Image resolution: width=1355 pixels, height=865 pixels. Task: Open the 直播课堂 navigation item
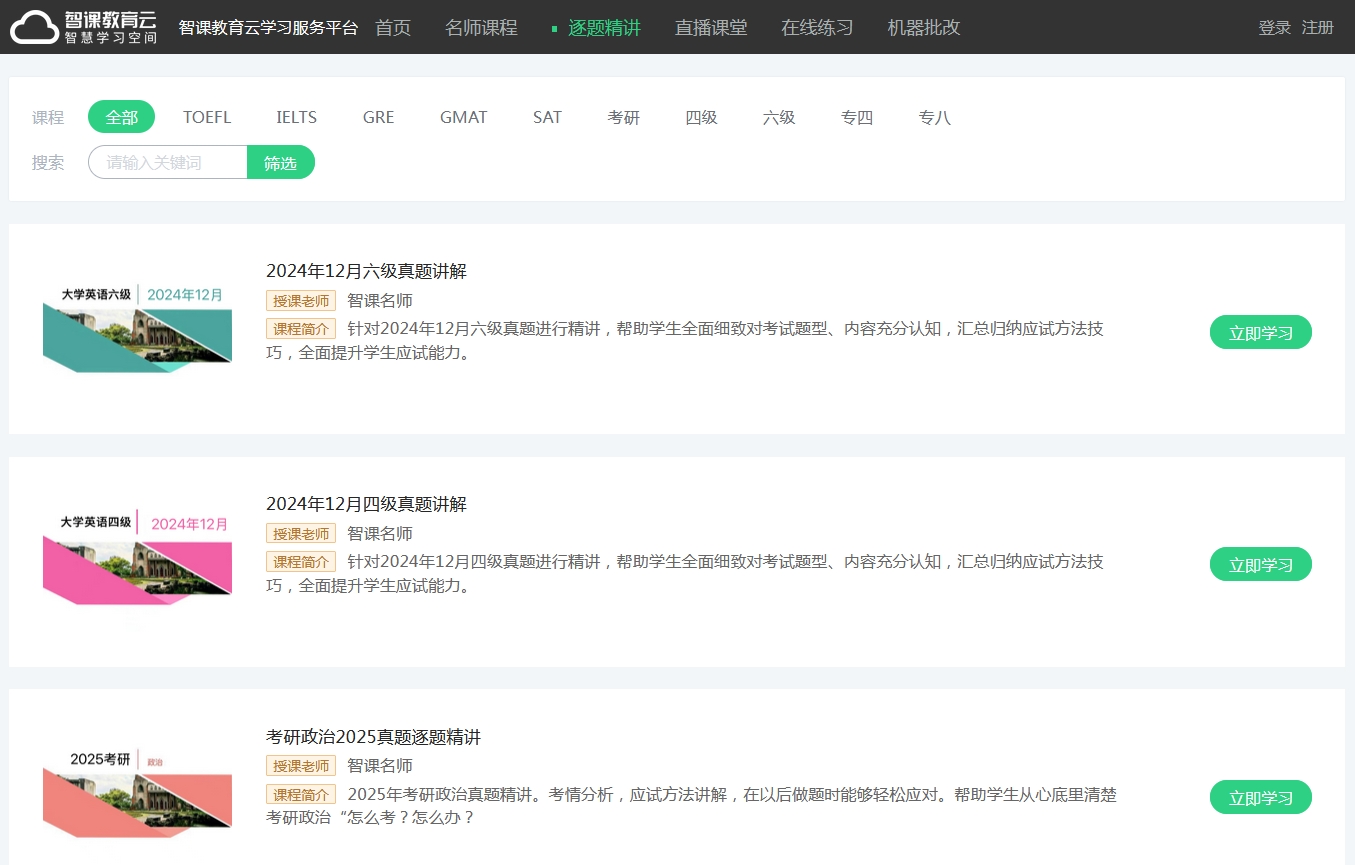click(x=711, y=28)
